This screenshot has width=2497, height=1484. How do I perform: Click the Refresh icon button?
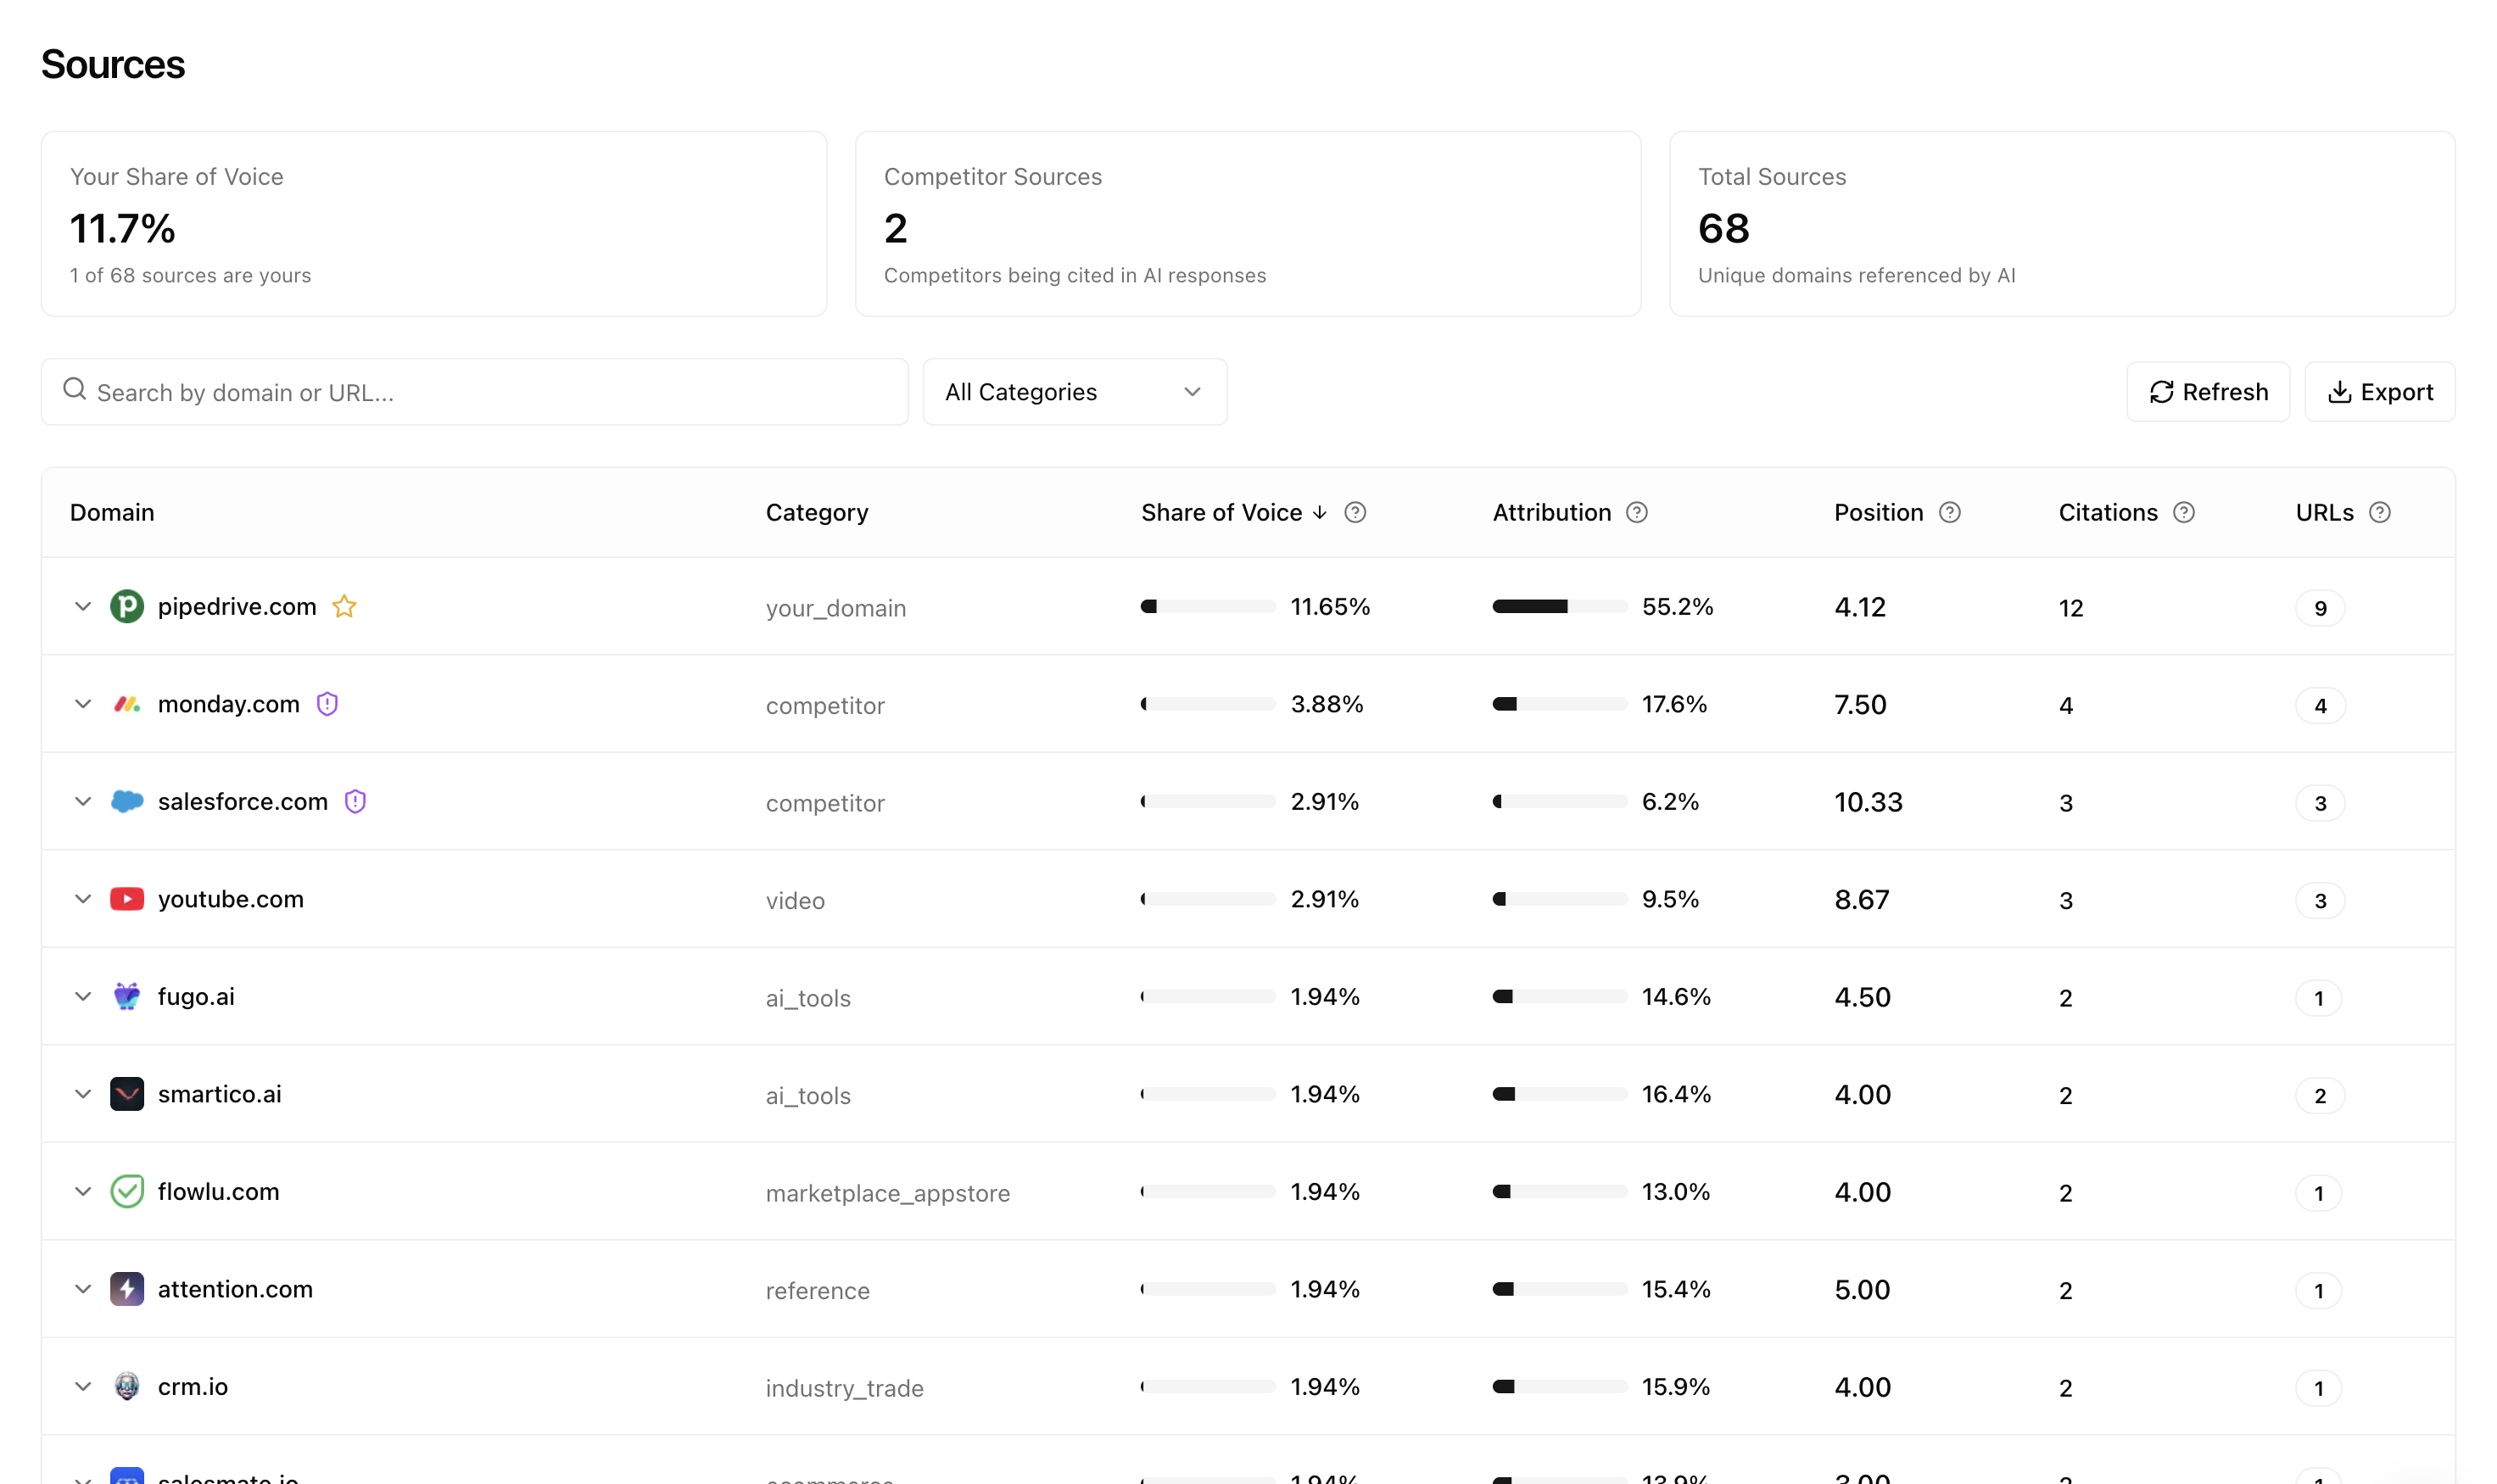[2162, 391]
